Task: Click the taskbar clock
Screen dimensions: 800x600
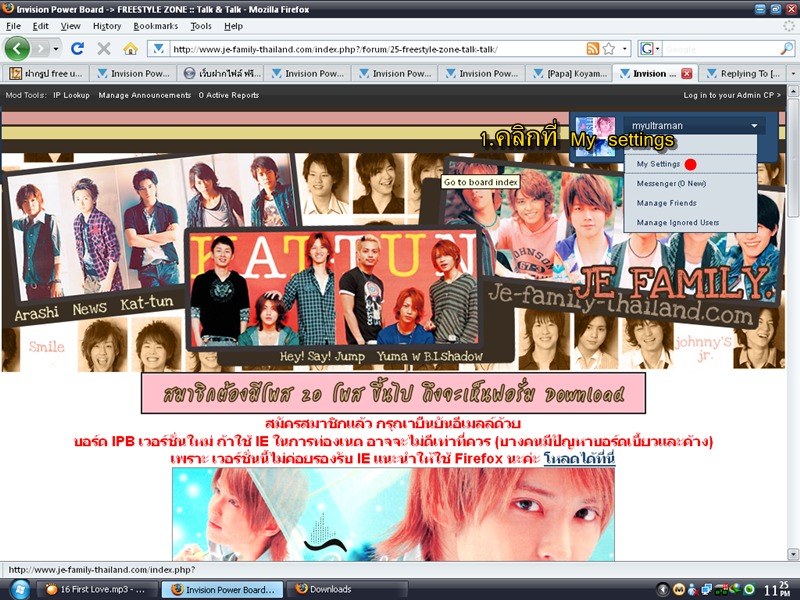Action: click(x=777, y=589)
